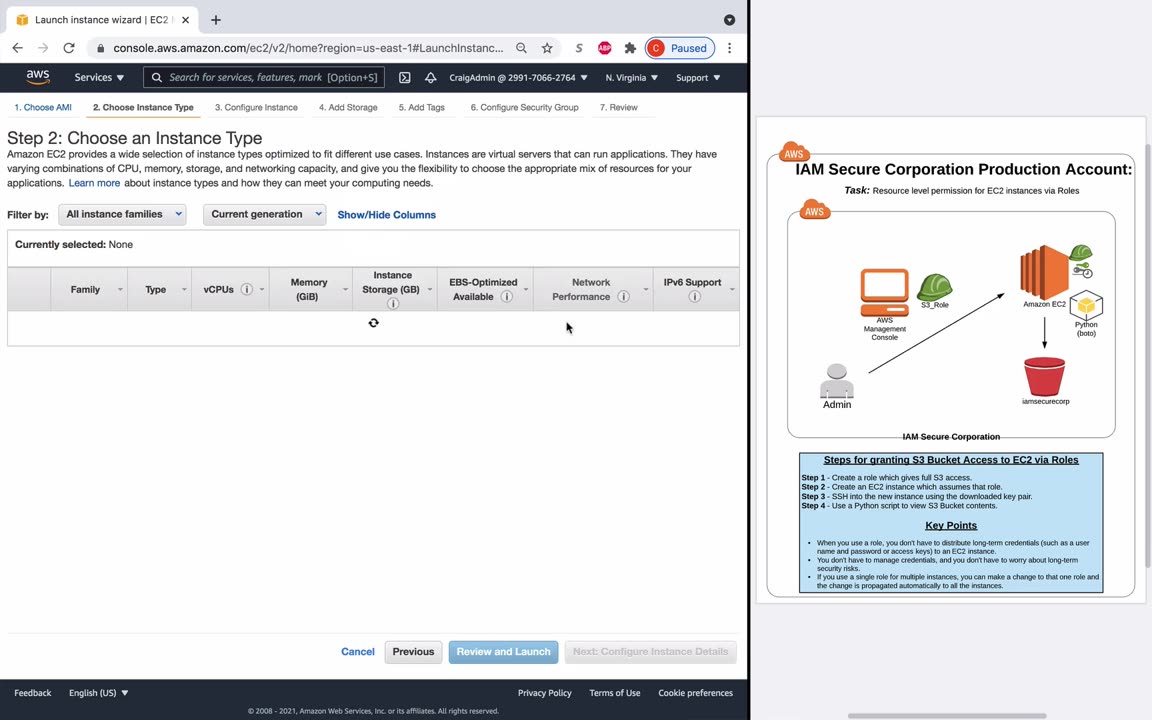The height and width of the screenshot is (720, 1152).
Task: Click the Previous button
Action: tap(413, 652)
